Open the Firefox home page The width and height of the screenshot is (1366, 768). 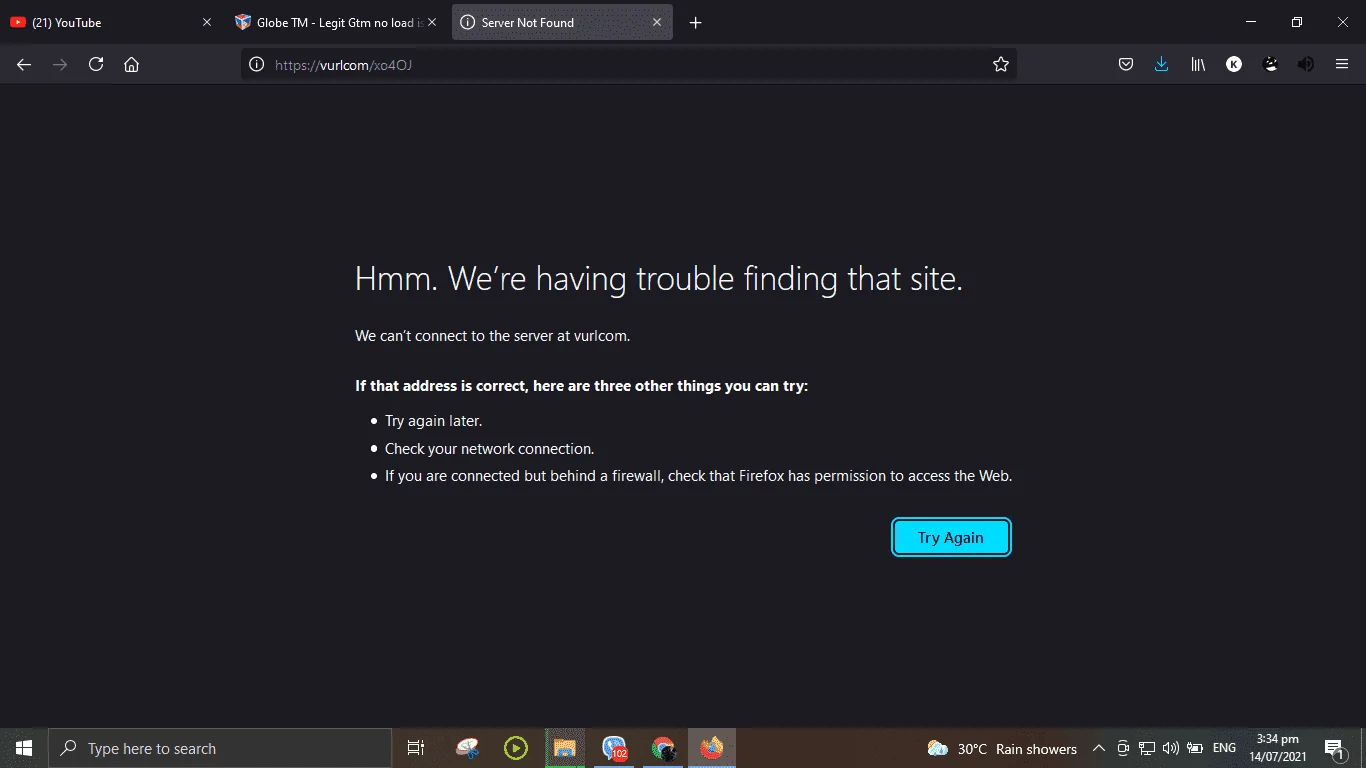tap(131, 64)
